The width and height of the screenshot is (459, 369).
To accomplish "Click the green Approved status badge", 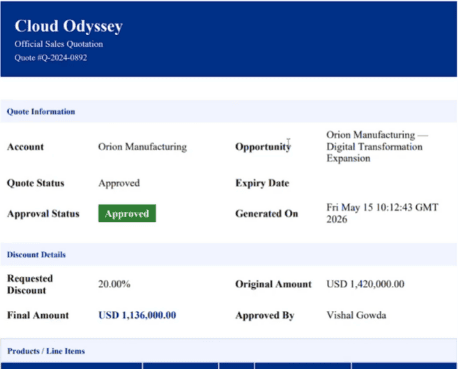I will pyautogui.click(x=127, y=213).
